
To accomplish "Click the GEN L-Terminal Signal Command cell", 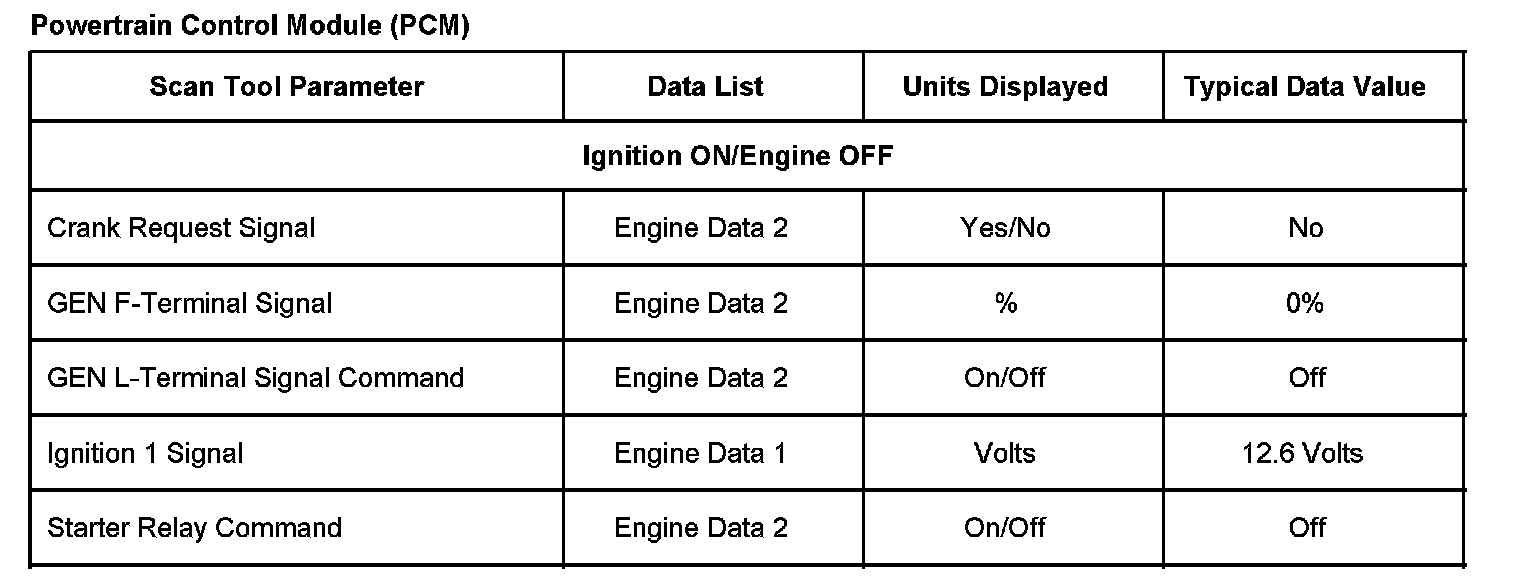I will click(255, 378).
